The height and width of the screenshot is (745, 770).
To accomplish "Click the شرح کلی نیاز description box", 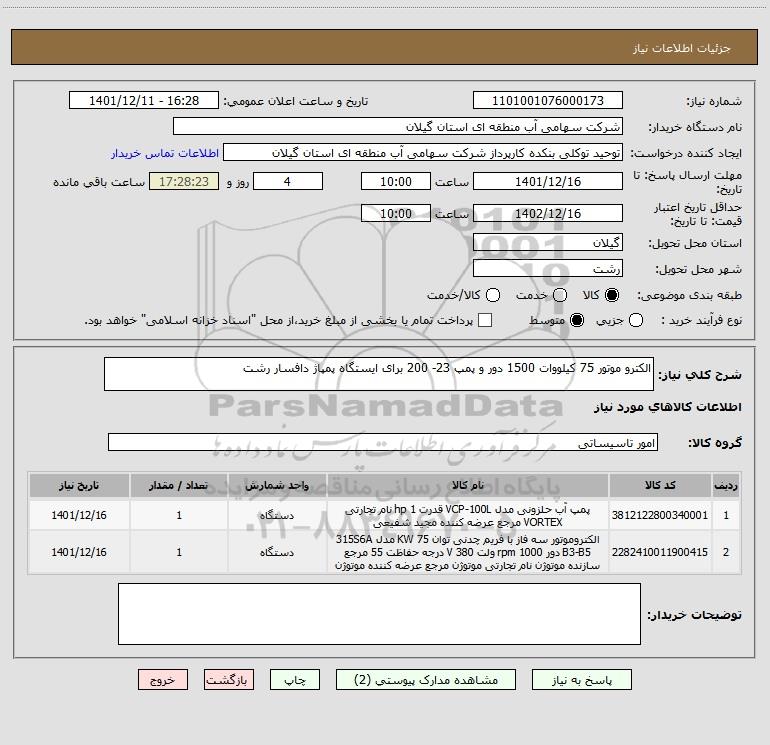I will coord(379,374).
